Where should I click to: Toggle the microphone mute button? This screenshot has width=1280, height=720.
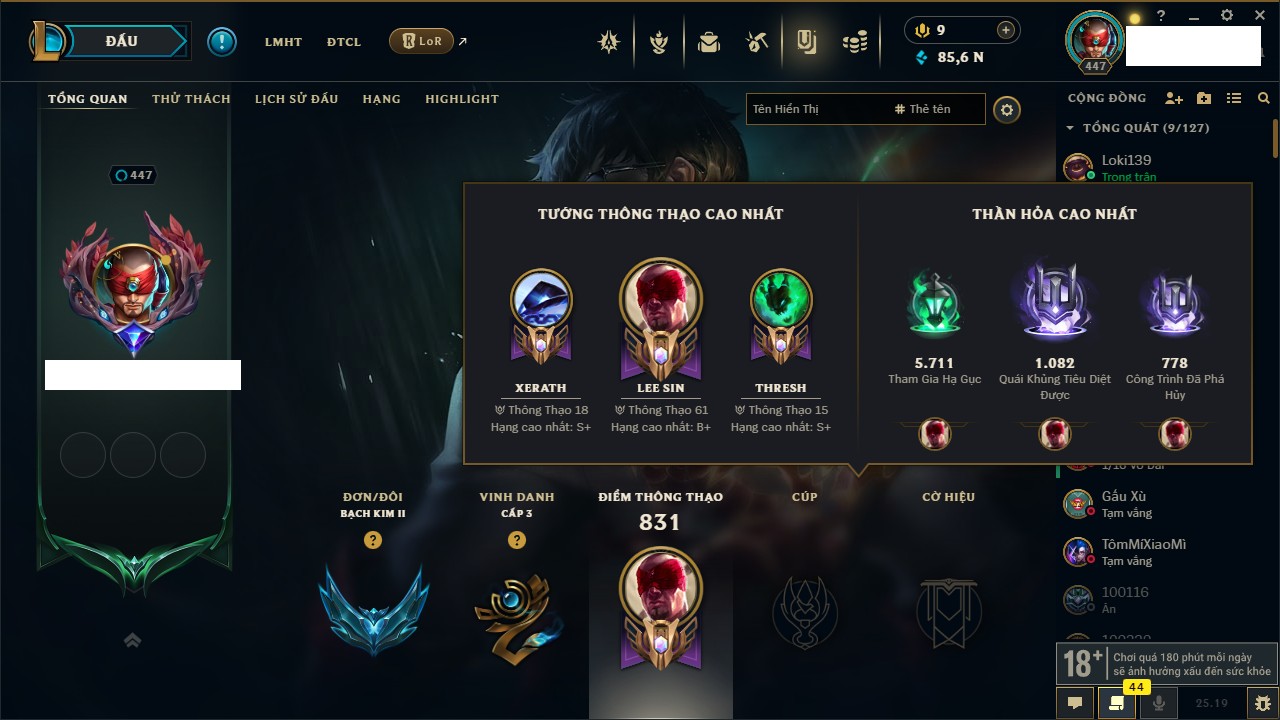(x=1159, y=703)
